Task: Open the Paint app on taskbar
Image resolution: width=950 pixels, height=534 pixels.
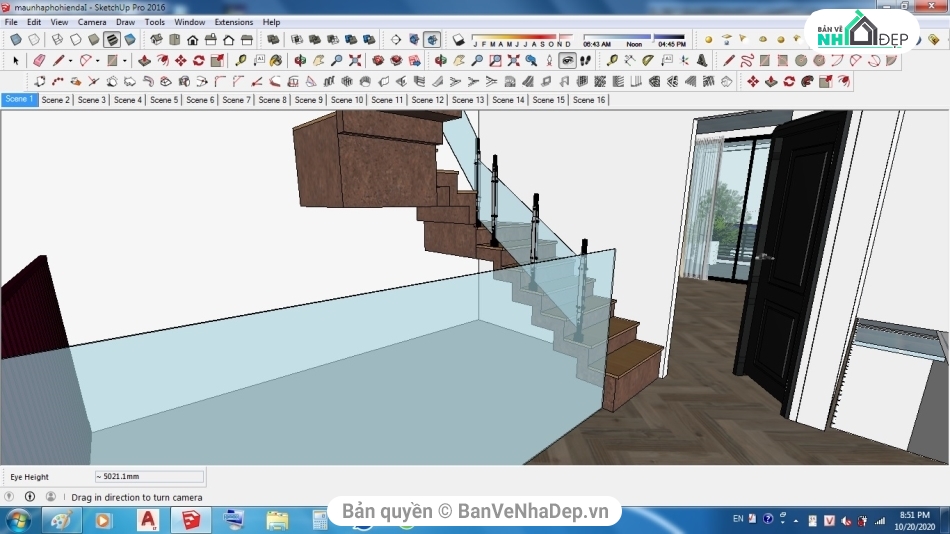Action: coord(61,521)
